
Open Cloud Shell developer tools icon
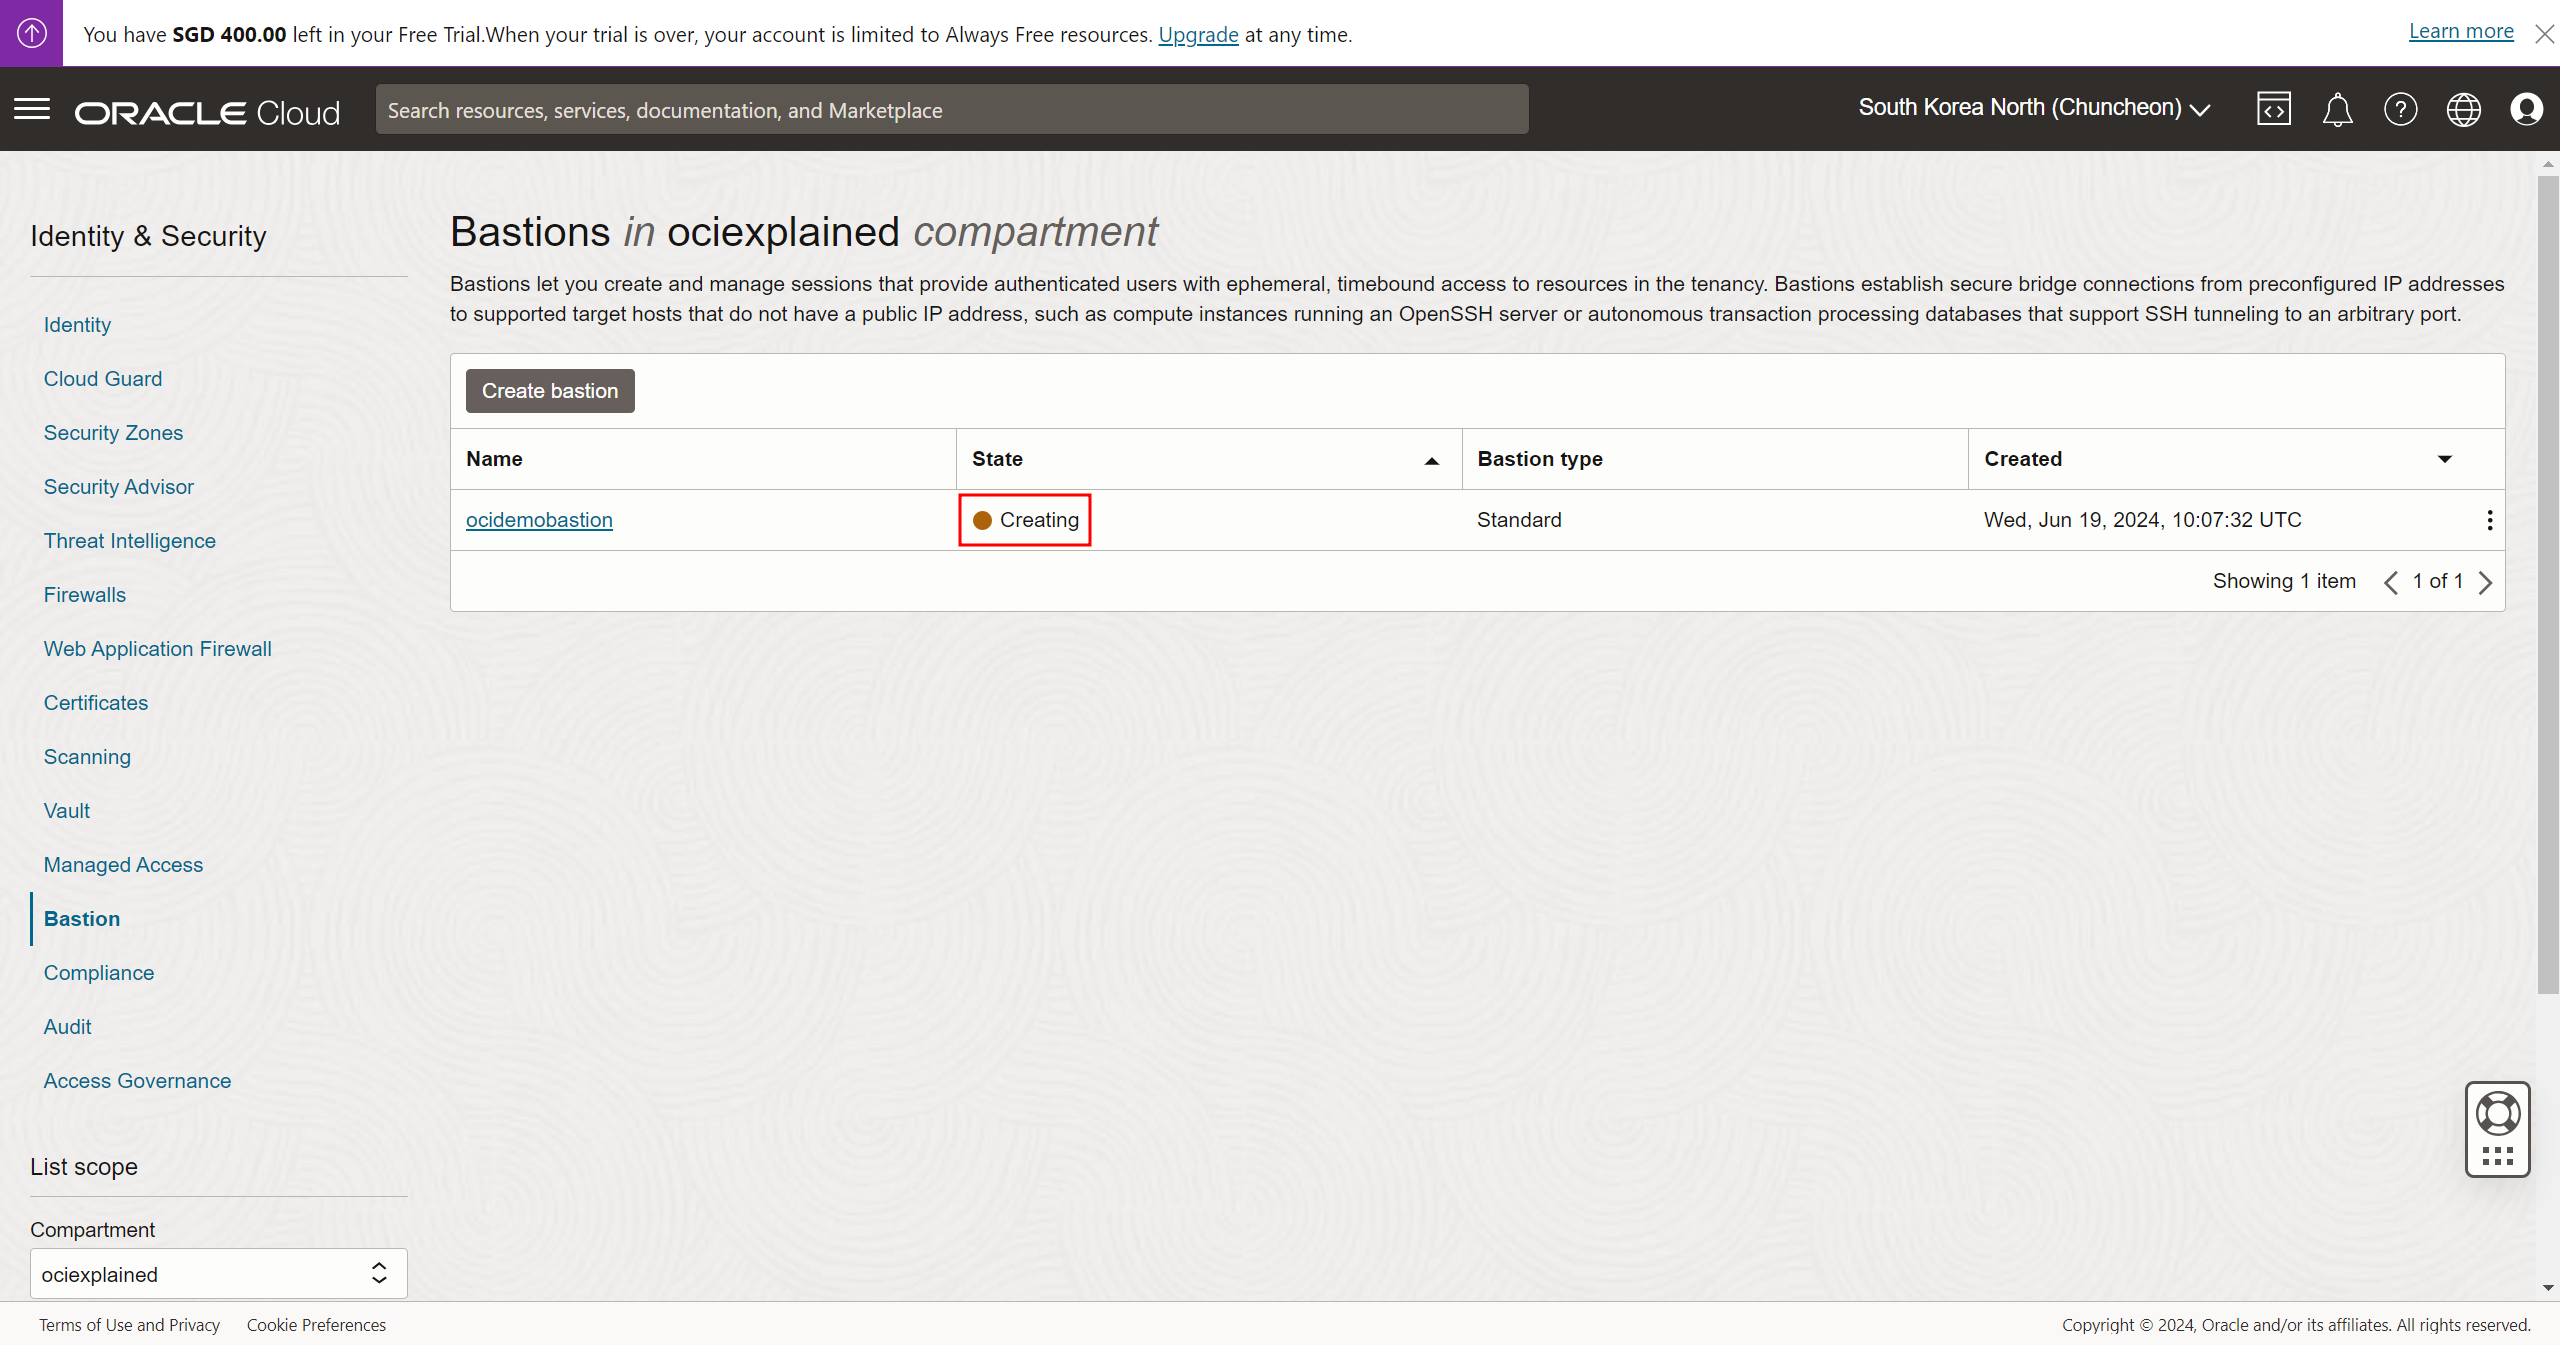pos(2273,109)
